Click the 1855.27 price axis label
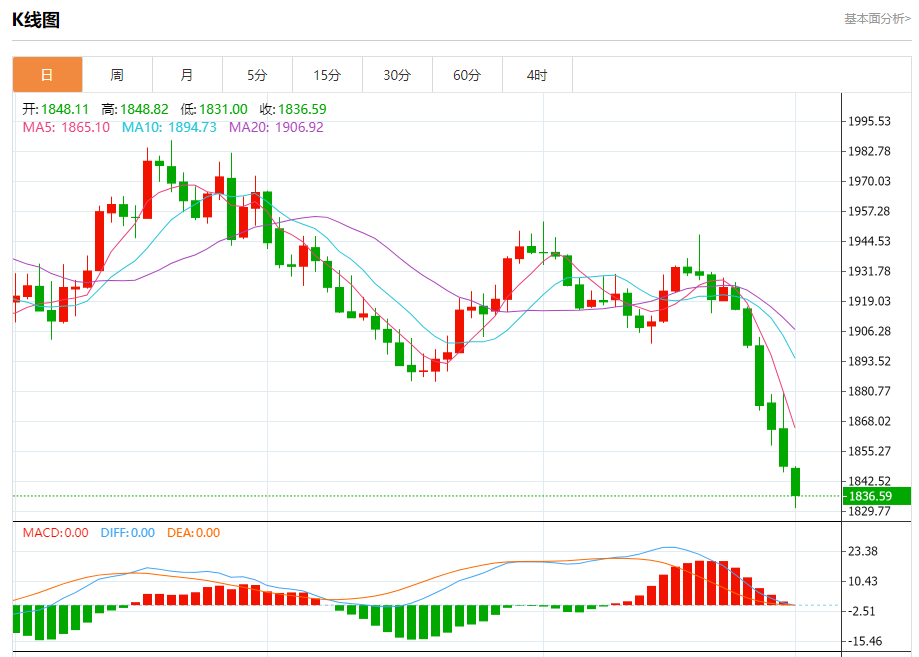The width and height of the screenshot is (919, 657). pos(870,451)
